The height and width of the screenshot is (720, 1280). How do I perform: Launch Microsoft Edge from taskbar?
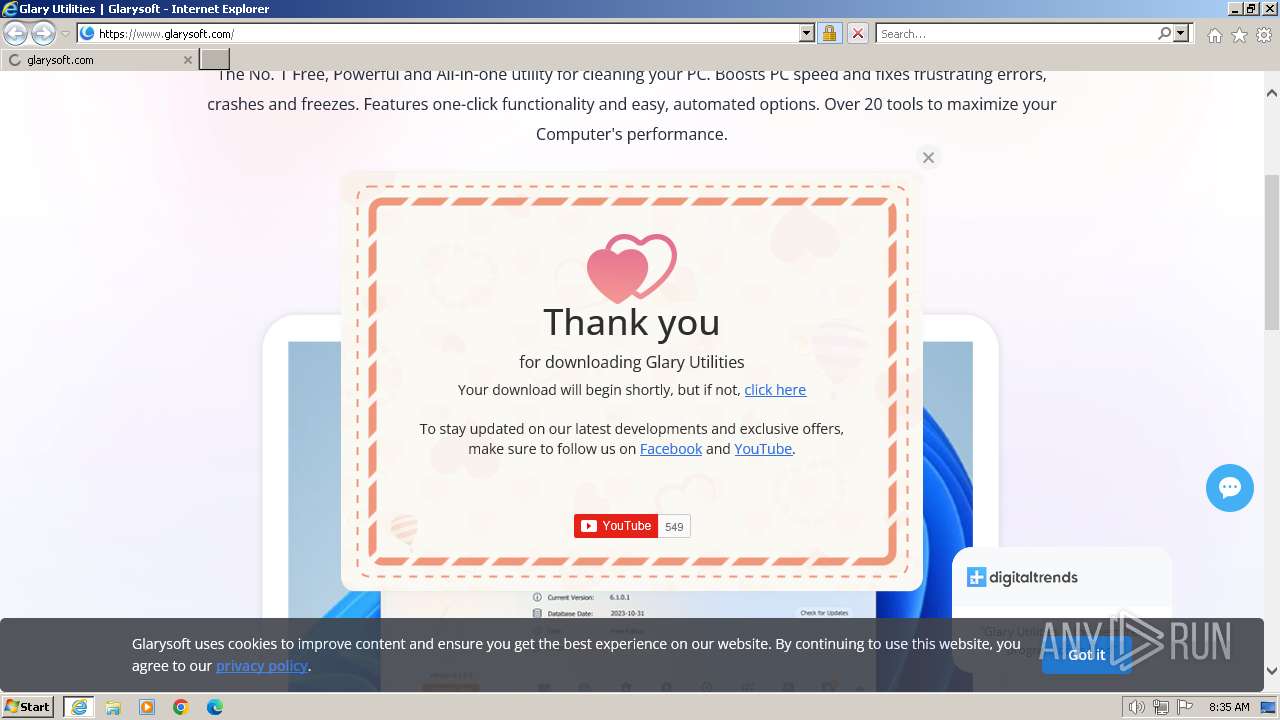pos(215,707)
